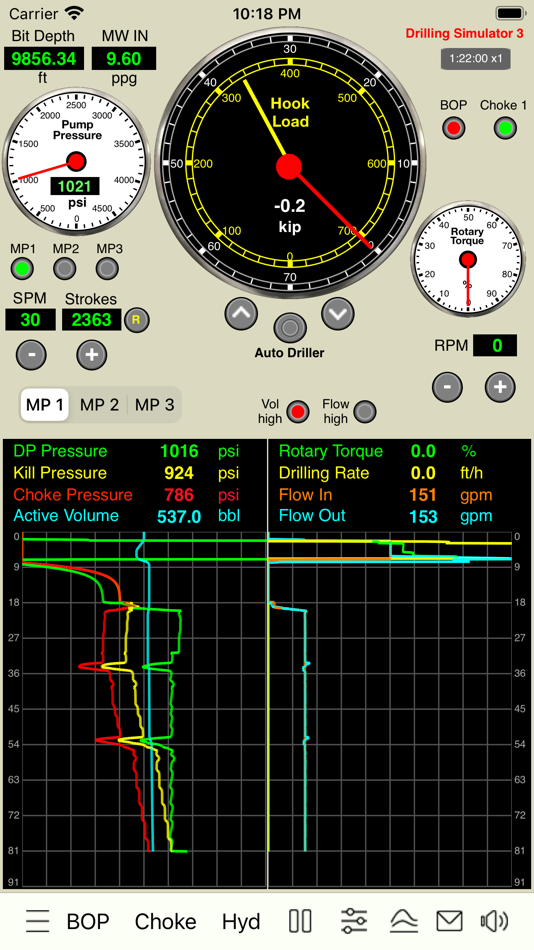Open the Hyd panel
The image size is (534, 950).
click(241, 922)
